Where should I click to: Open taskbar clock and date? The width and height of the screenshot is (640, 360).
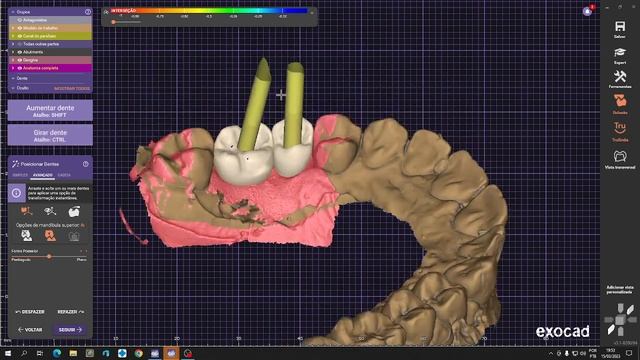[x=610, y=353]
